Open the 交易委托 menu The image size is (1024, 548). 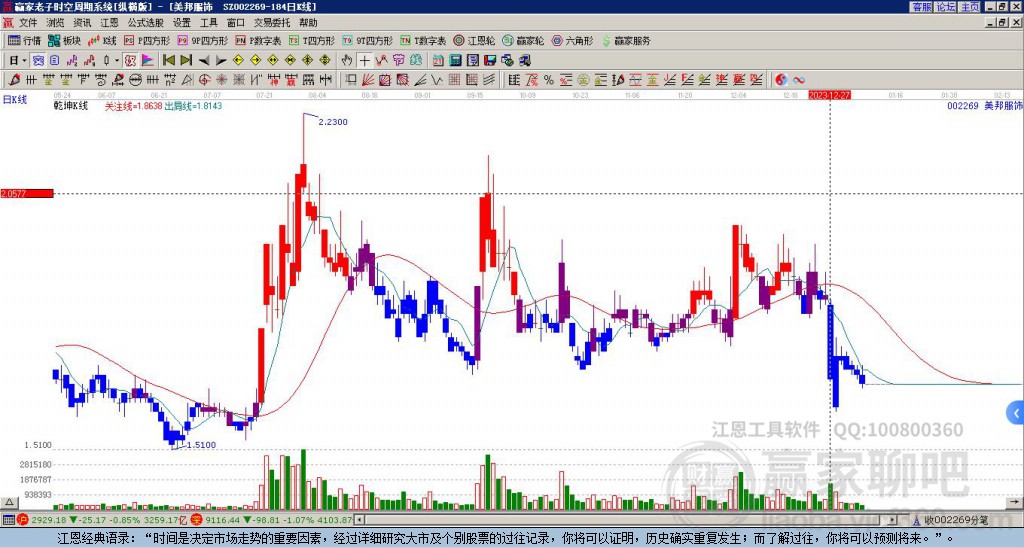[272, 23]
